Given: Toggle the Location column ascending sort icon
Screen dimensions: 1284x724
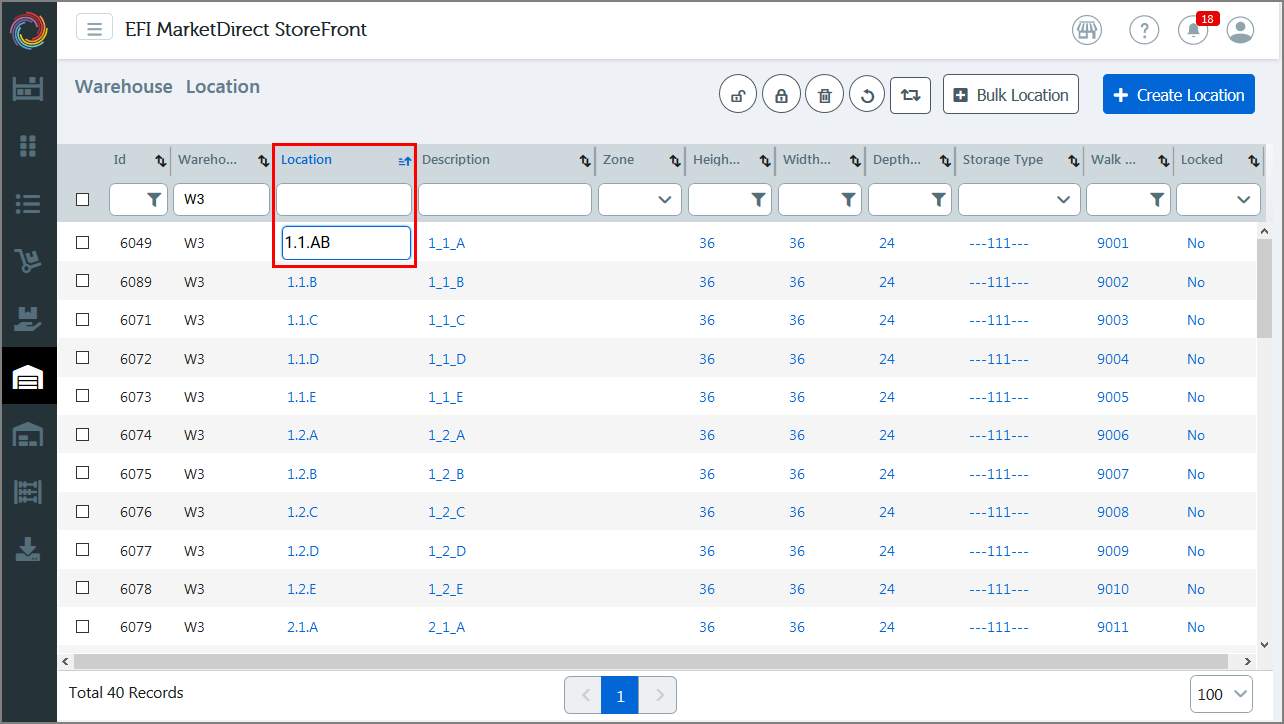Looking at the screenshot, I should tap(405, 160).
